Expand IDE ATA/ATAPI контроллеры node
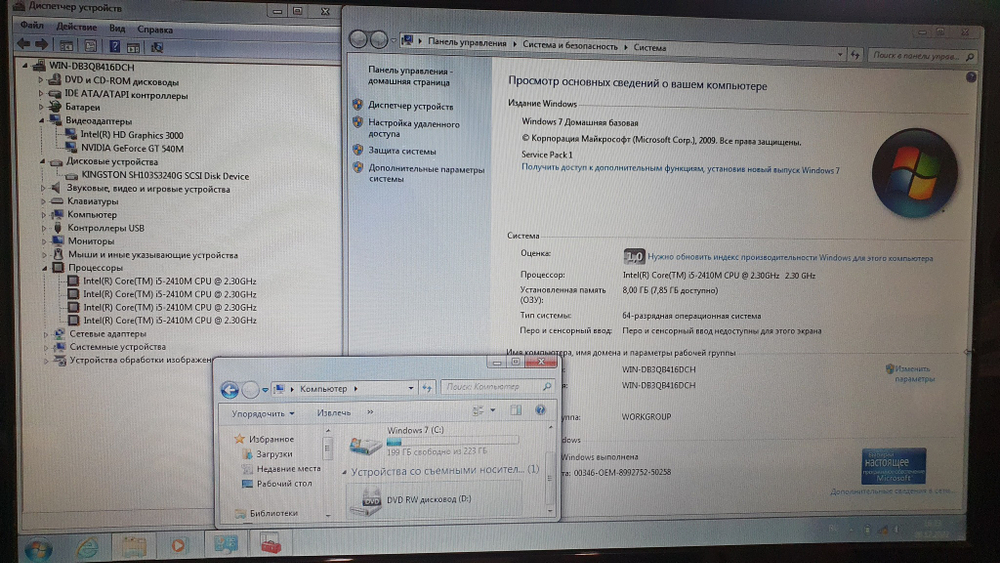Screen dimensions: 1000x563 tap(41, 94)
